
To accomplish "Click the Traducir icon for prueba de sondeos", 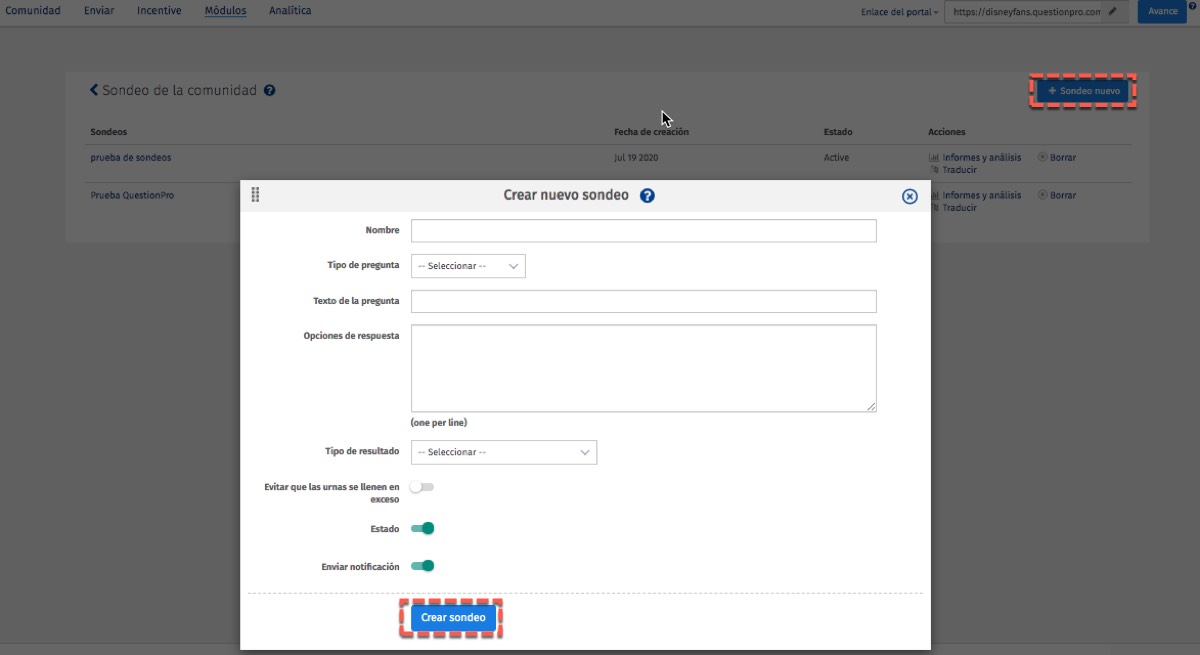I will pyautogui.click(x=935, y=170).
